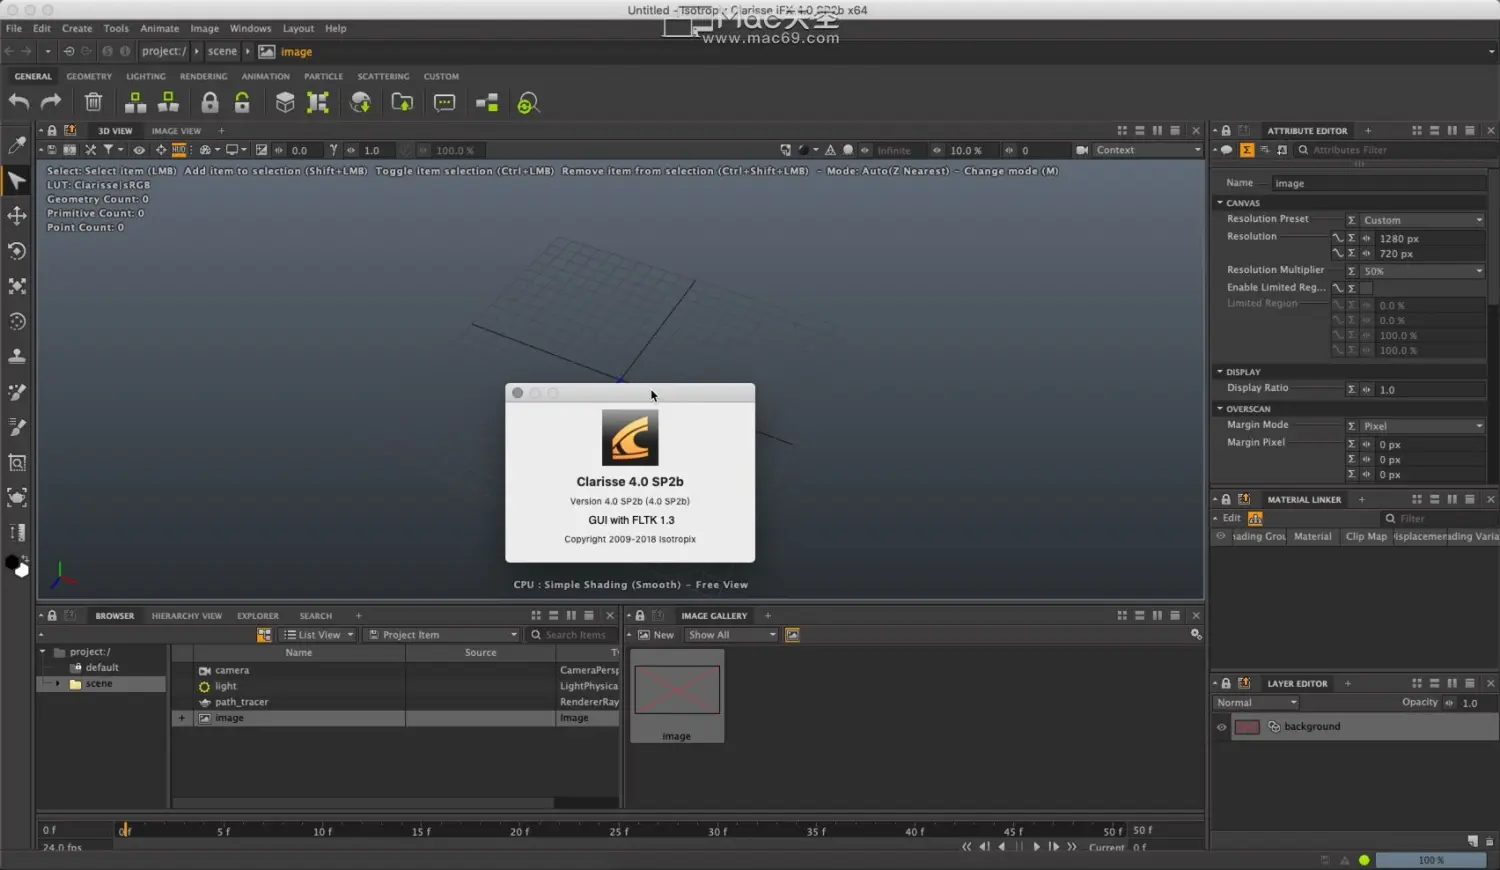Toggle the eye visibility icon in 3D view toolbar

click(139, 150)
